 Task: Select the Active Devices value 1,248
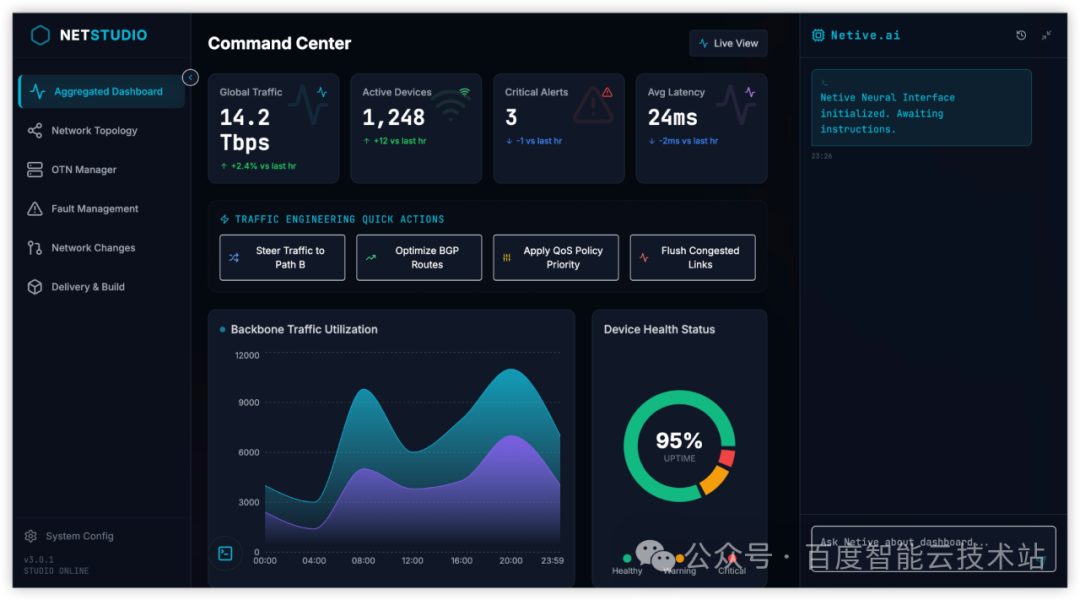tap(394, 118)
